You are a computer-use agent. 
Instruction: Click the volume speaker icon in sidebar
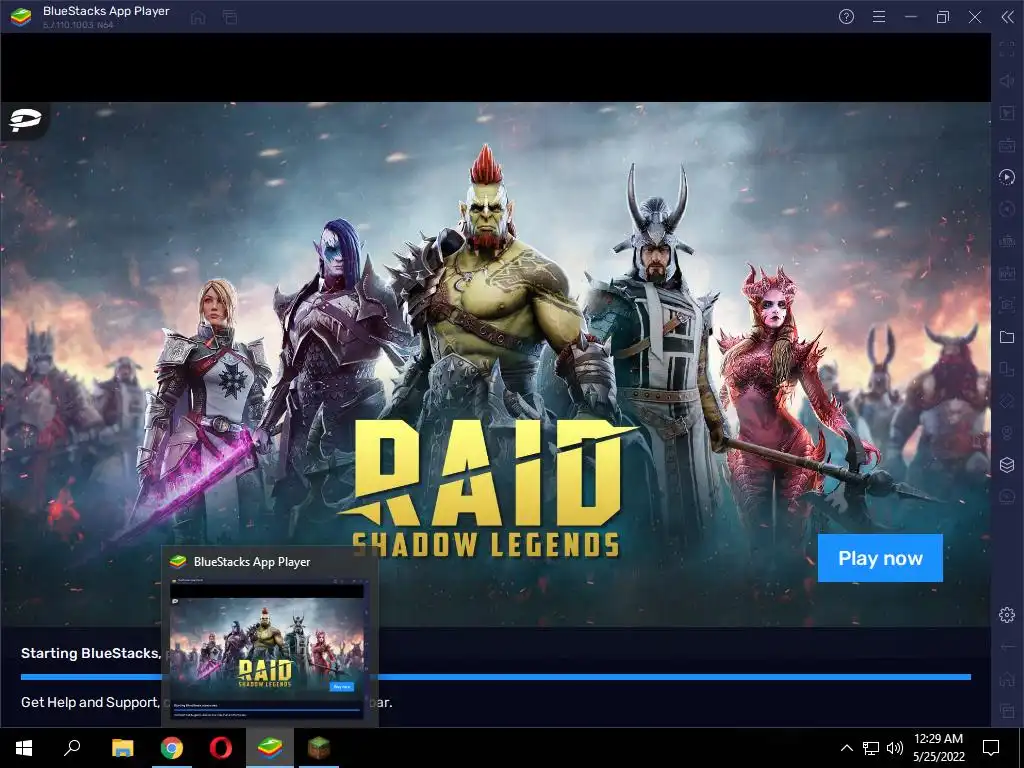[1006, 81]
